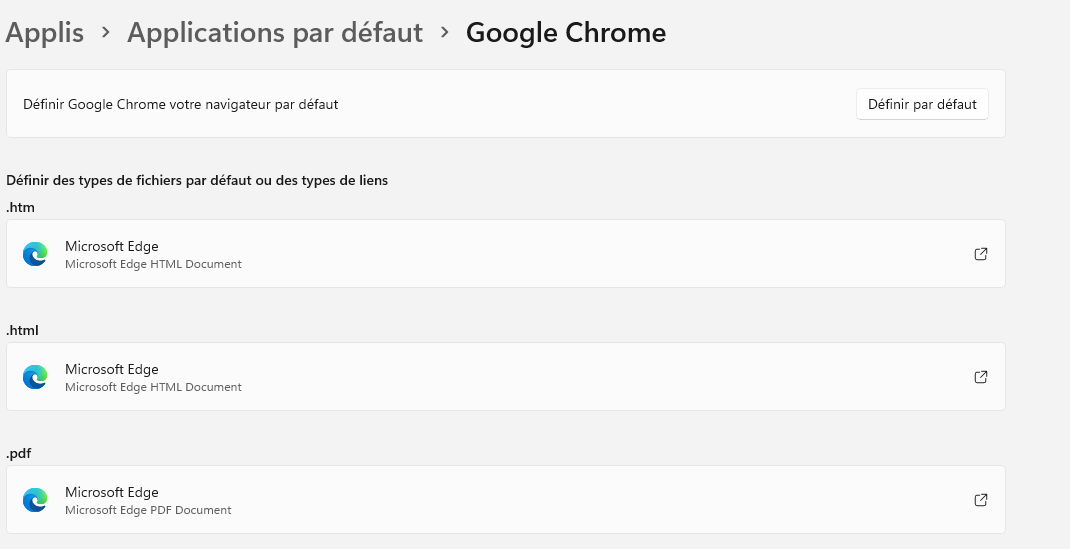The image size is (1070, 549).
Task: Click Microsoft Edge HTML Document under .html
Action: tap(153, 387)
